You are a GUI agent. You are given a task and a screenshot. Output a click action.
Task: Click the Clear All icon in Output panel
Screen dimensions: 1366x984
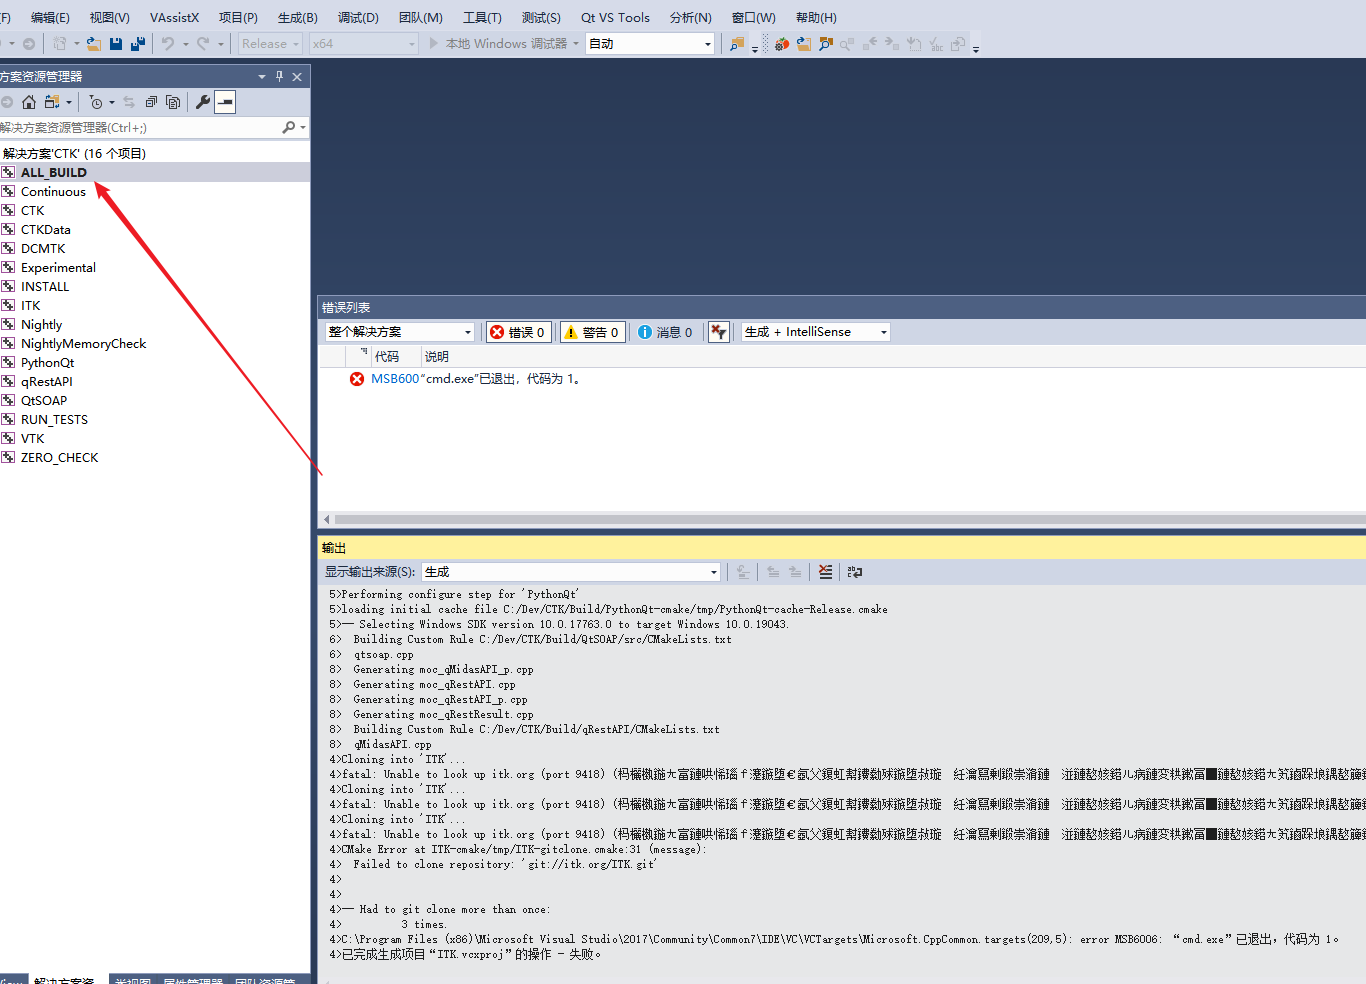tap(825, 572)
